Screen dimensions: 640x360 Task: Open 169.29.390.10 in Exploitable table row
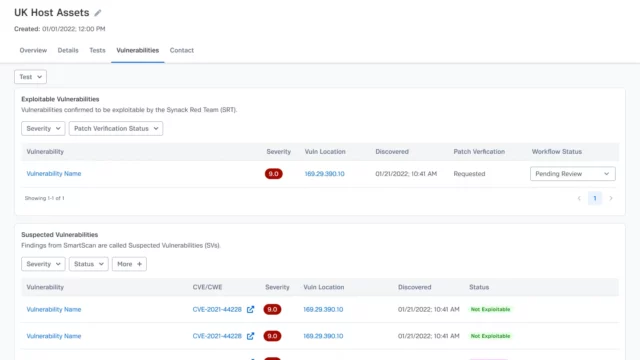(324, 174)
